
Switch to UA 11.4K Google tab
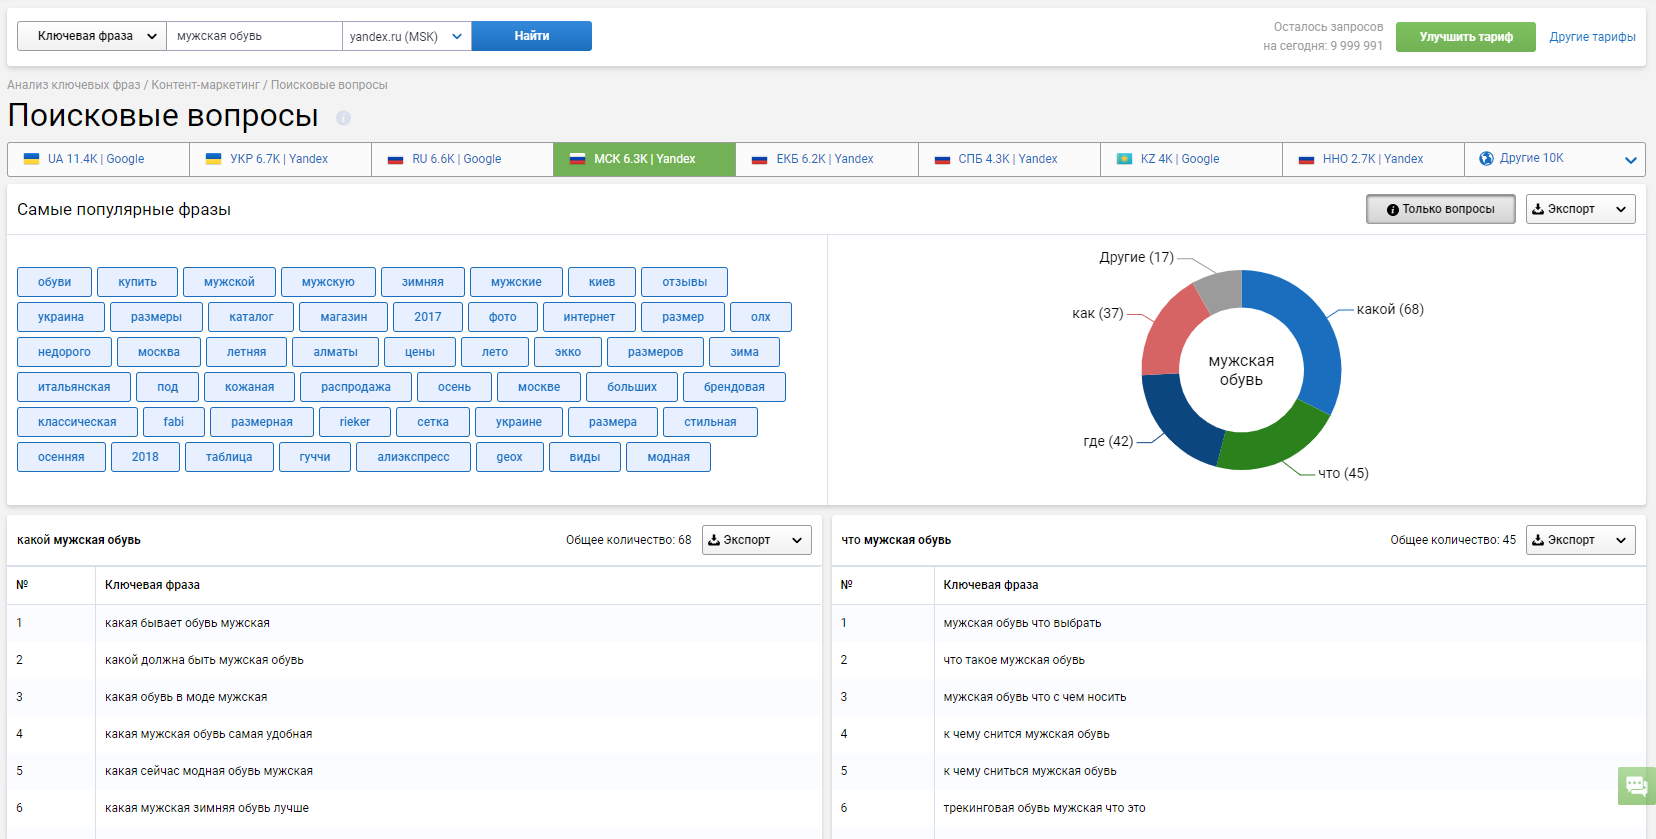pos(98,159)
